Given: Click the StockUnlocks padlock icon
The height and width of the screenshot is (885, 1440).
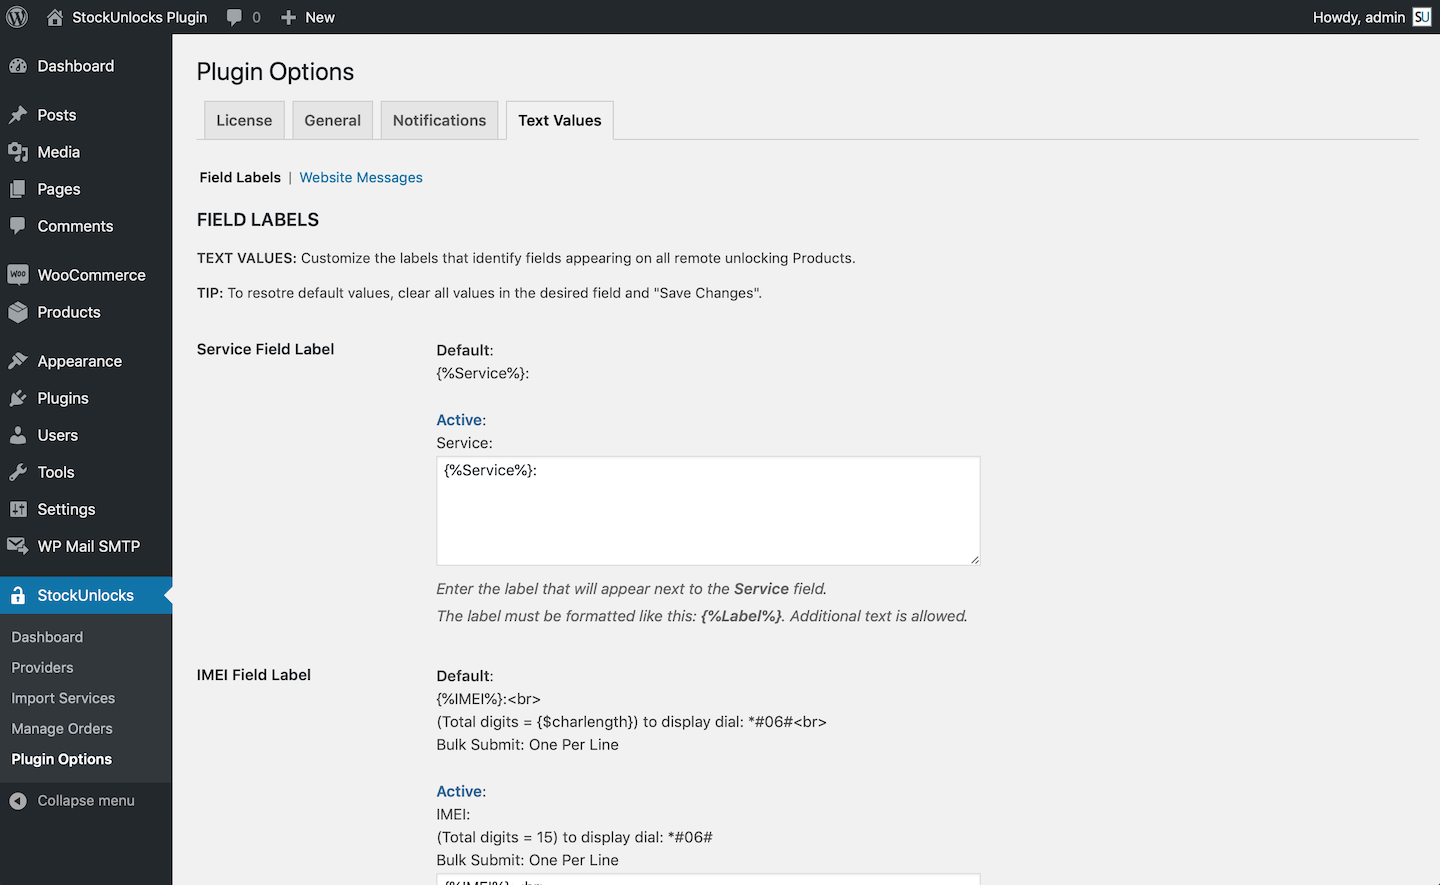Looking at the screenshot, I should coord(18,596).
